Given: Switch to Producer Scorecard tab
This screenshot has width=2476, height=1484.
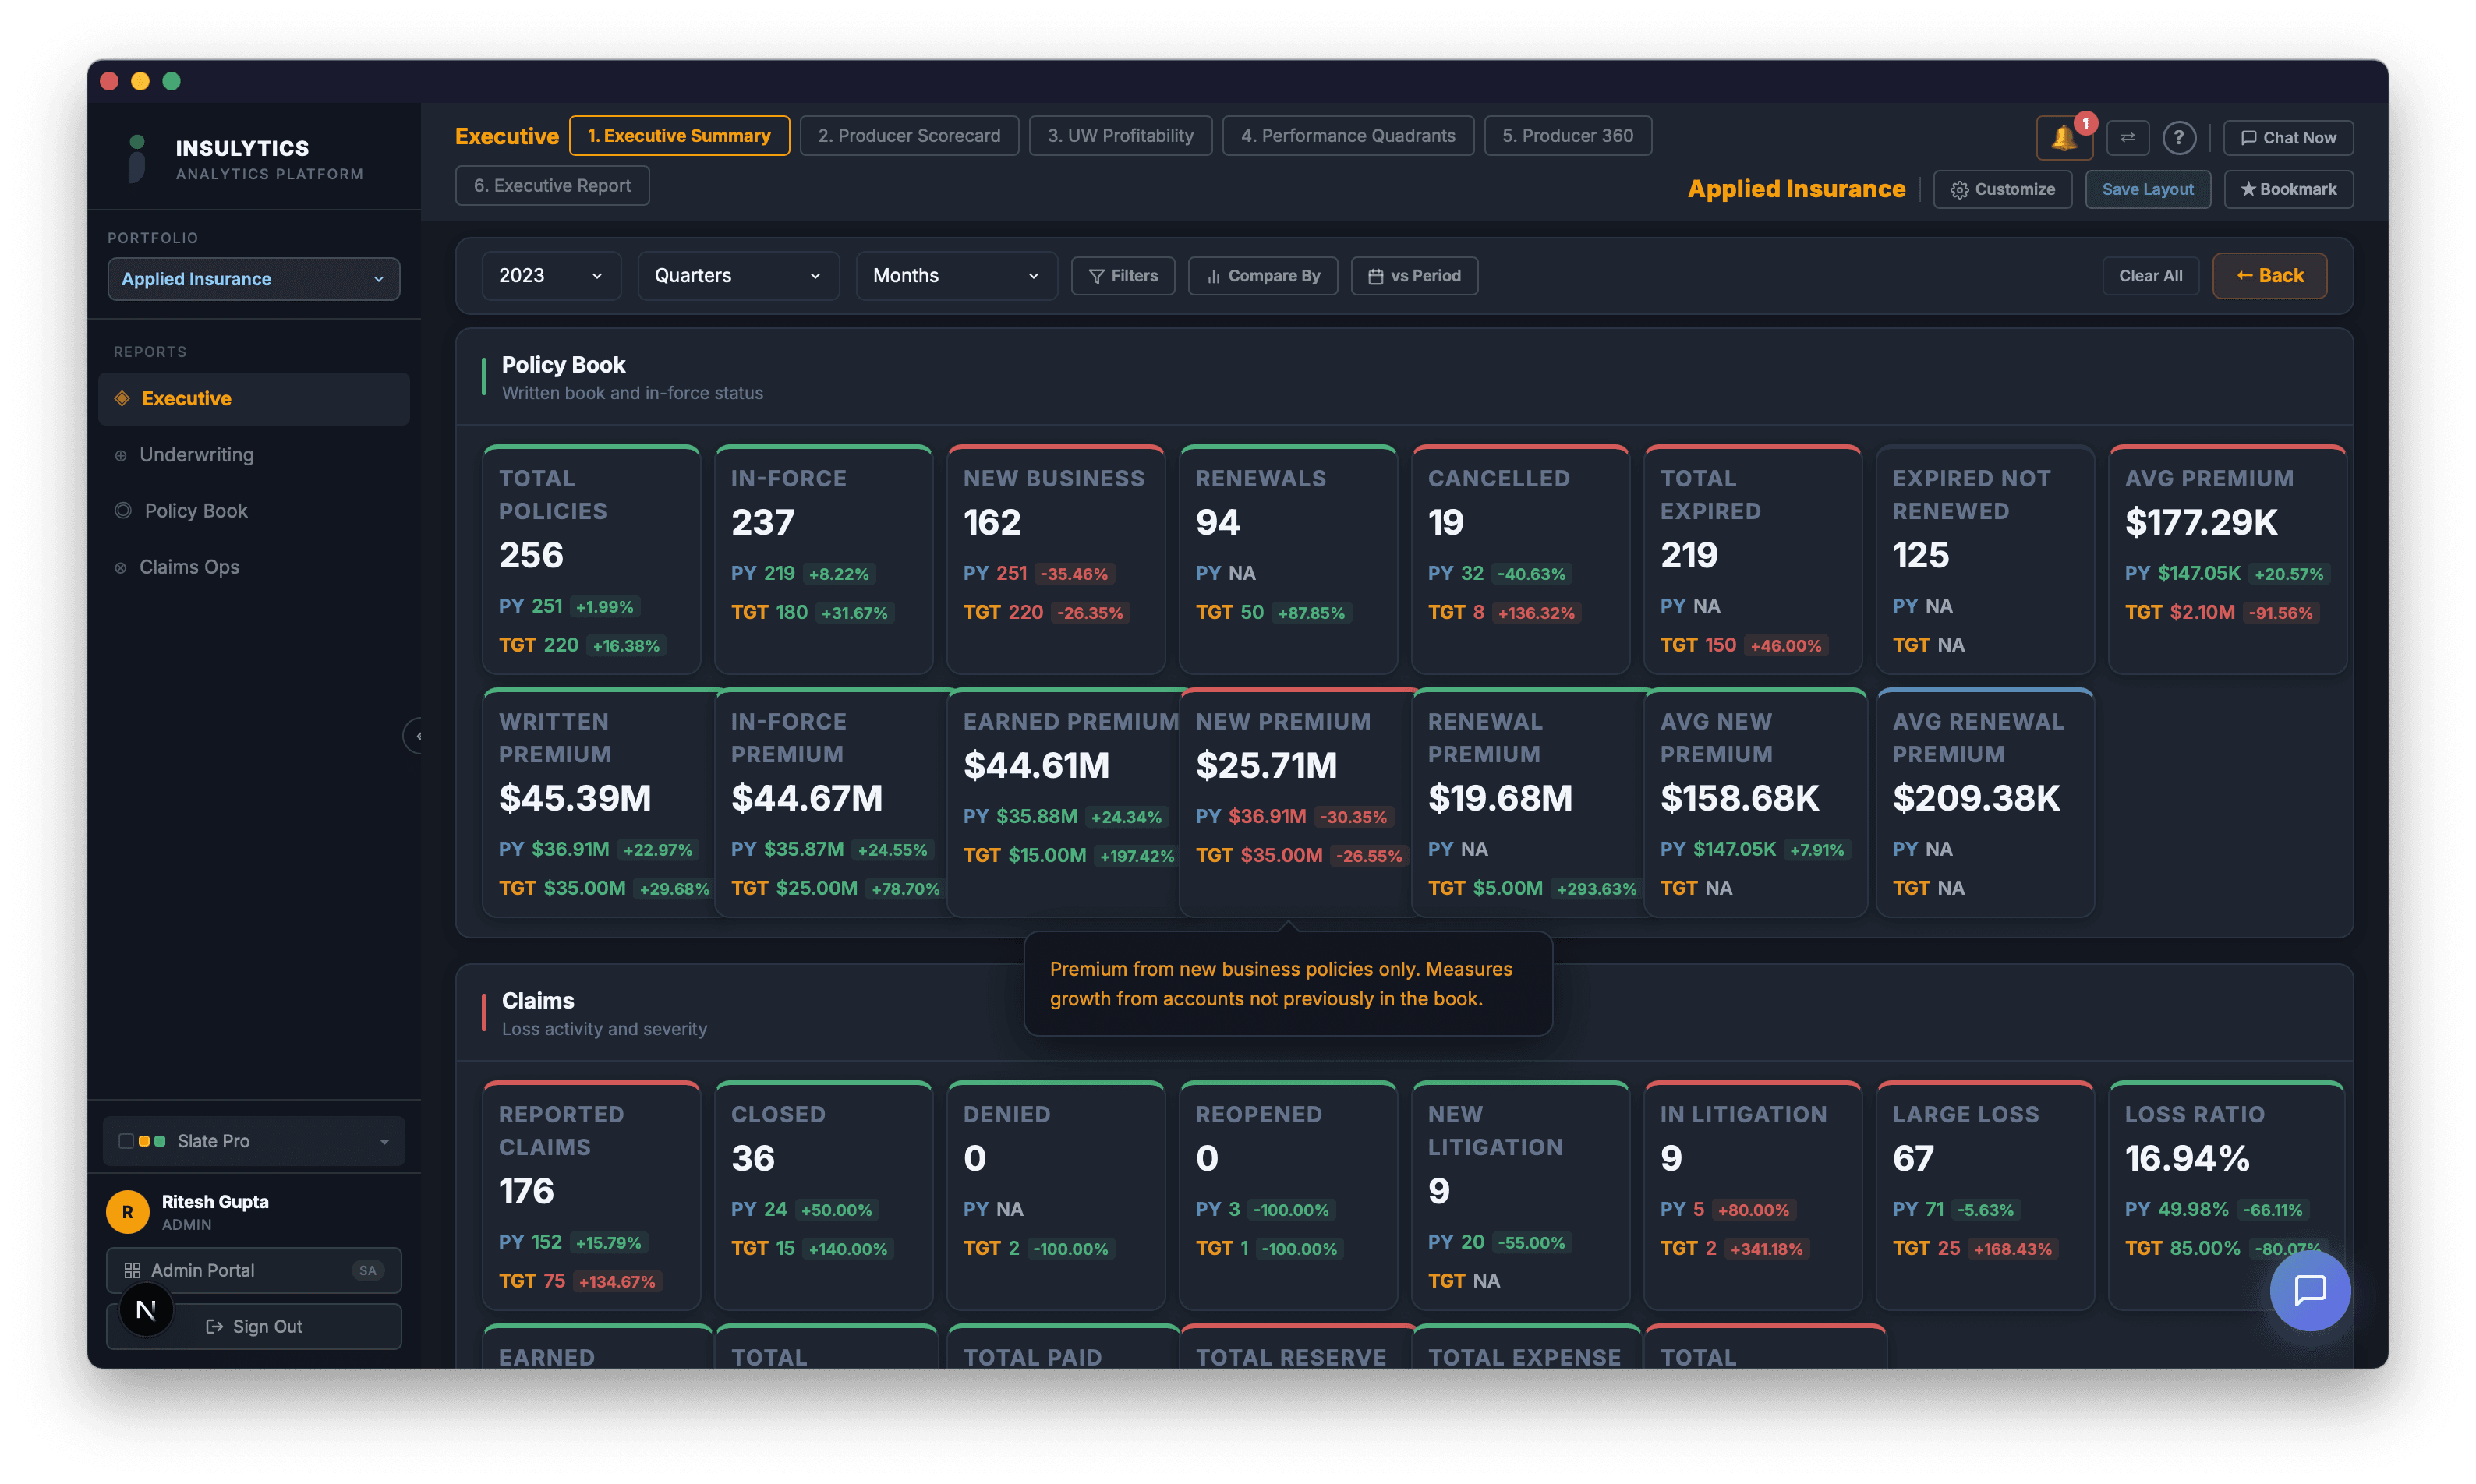Looking at the screenshot, I should pos(909,135).
